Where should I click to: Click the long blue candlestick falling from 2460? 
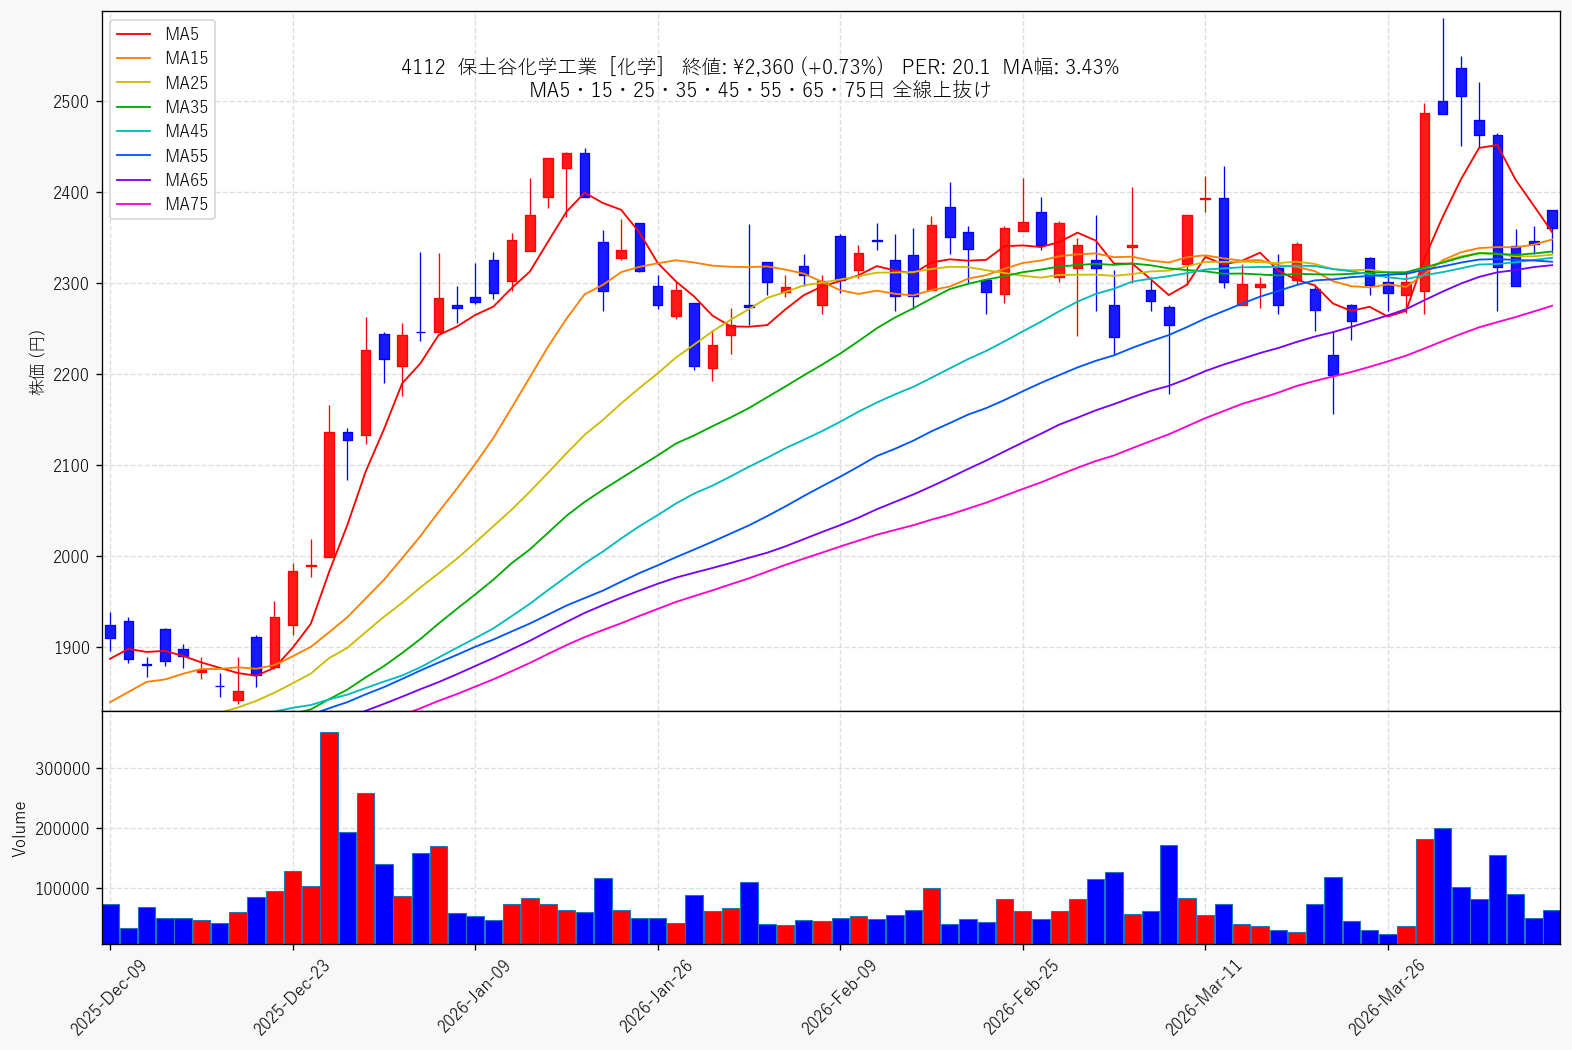(x=1498, y=201)
